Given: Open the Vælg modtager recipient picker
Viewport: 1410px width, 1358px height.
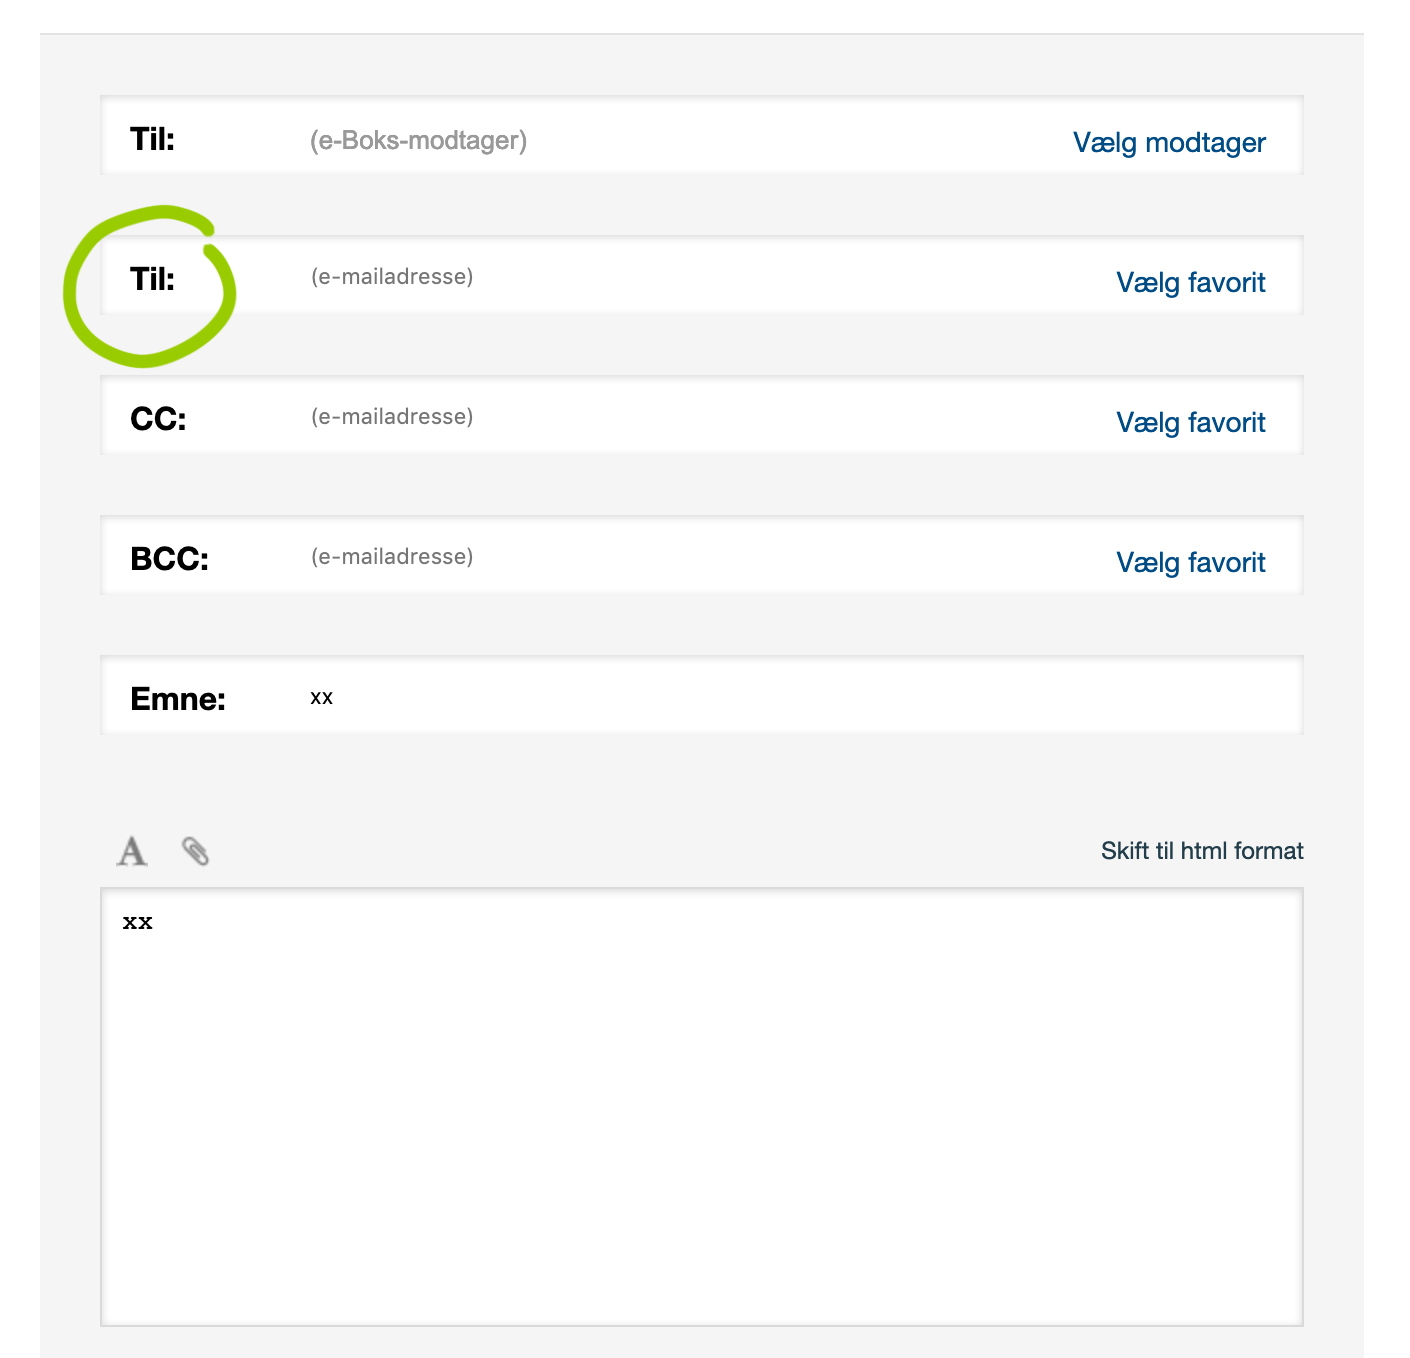Looking at the screenshot, I should [1169, 142].
